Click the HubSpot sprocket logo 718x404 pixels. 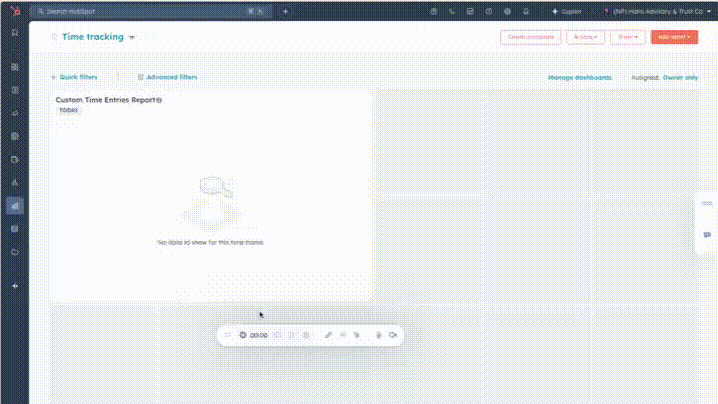pos(14,11)
